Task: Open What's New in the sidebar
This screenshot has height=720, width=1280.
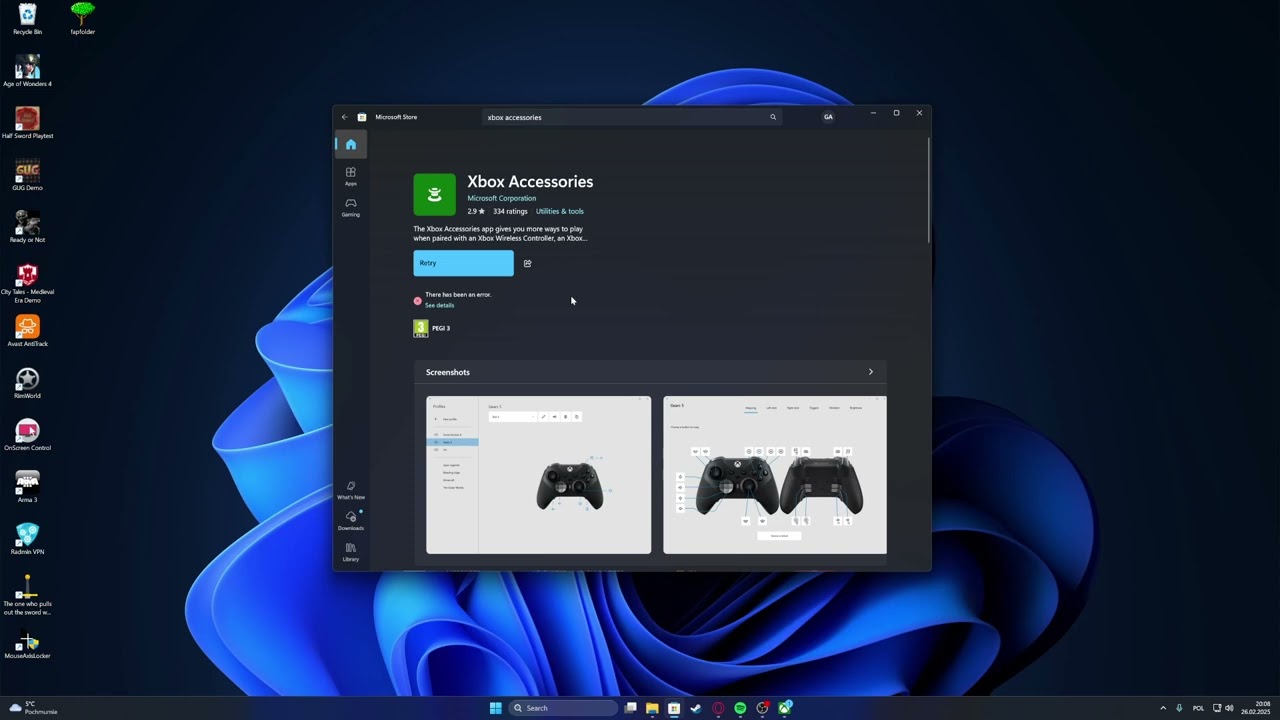Action: (350, 490)
